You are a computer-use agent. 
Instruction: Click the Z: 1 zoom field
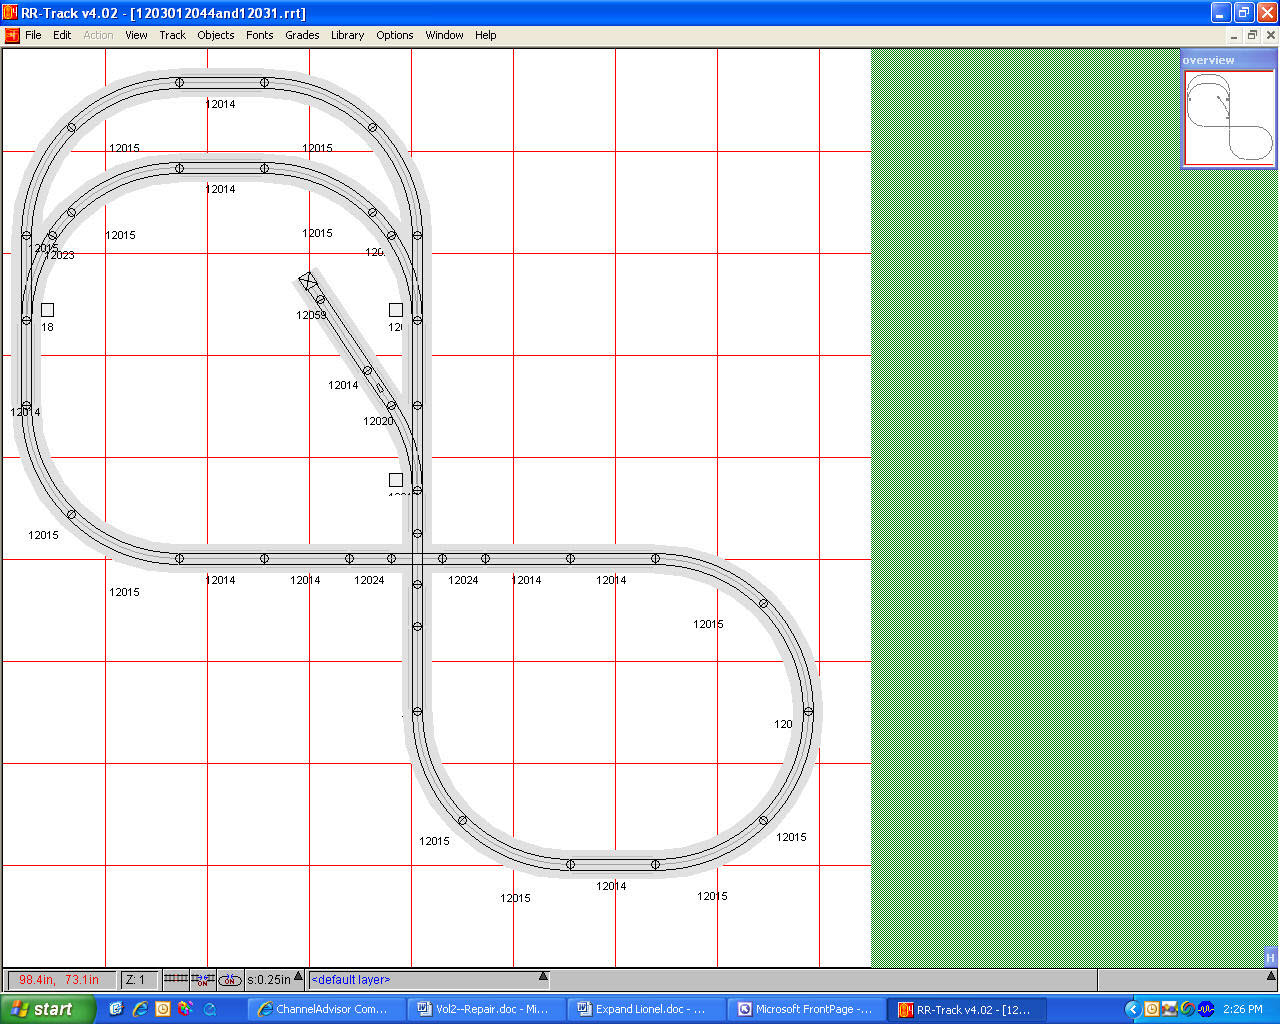137,980
